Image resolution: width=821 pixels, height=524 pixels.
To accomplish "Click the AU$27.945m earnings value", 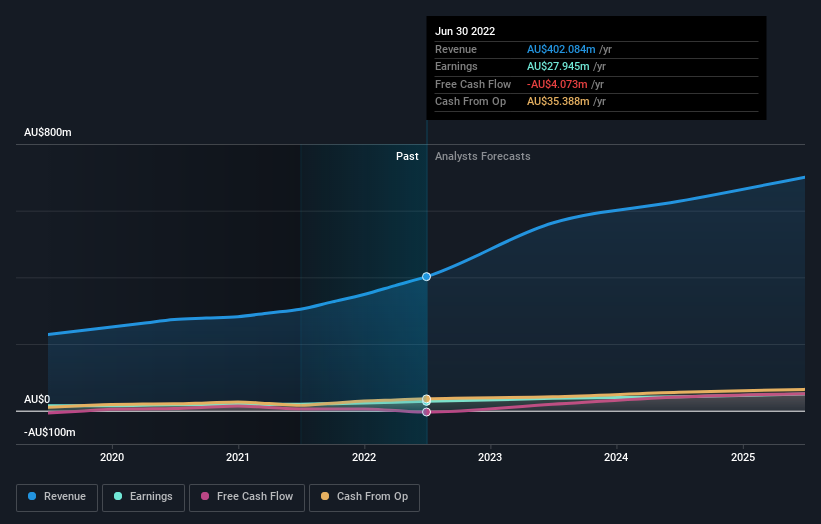I will click(558, 66).
